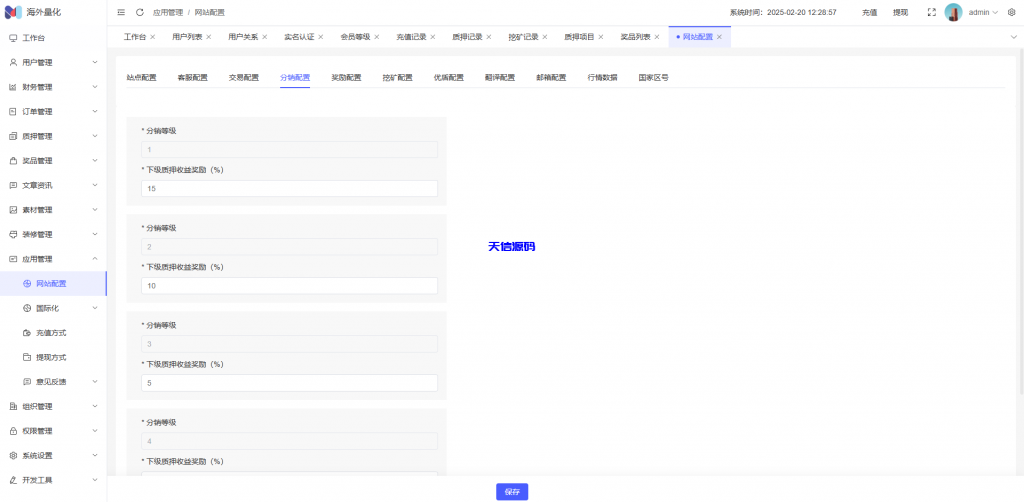Screen dimensions: 1024x502
Task: Open the tab list dropdown arrow at right
Action: (1014, 37)
